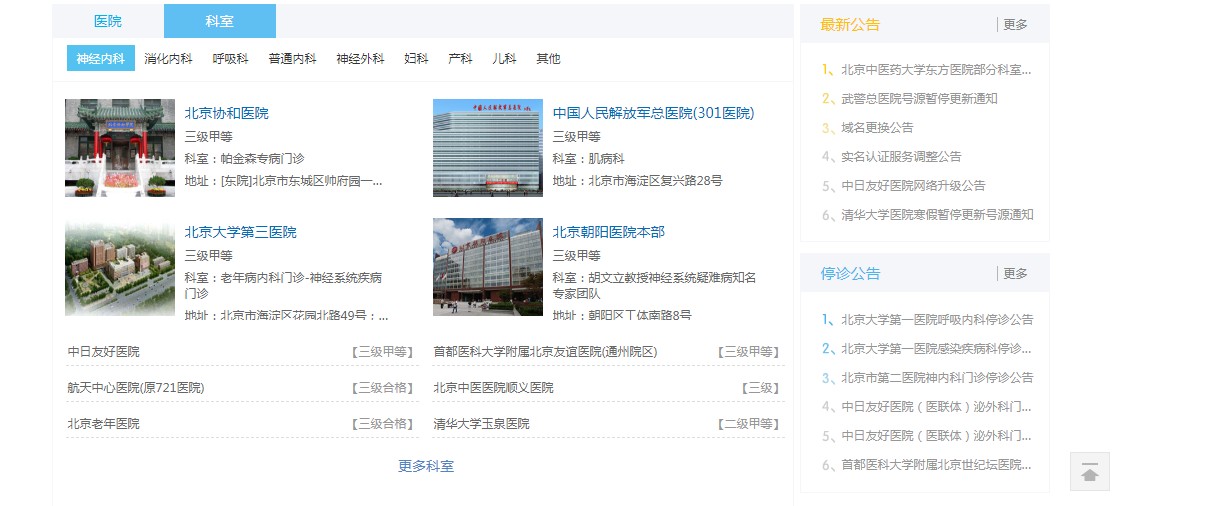Screen dimensions: 1215x506
Task: Switch to the 医院 tab
Action: [x=108, y=21]
